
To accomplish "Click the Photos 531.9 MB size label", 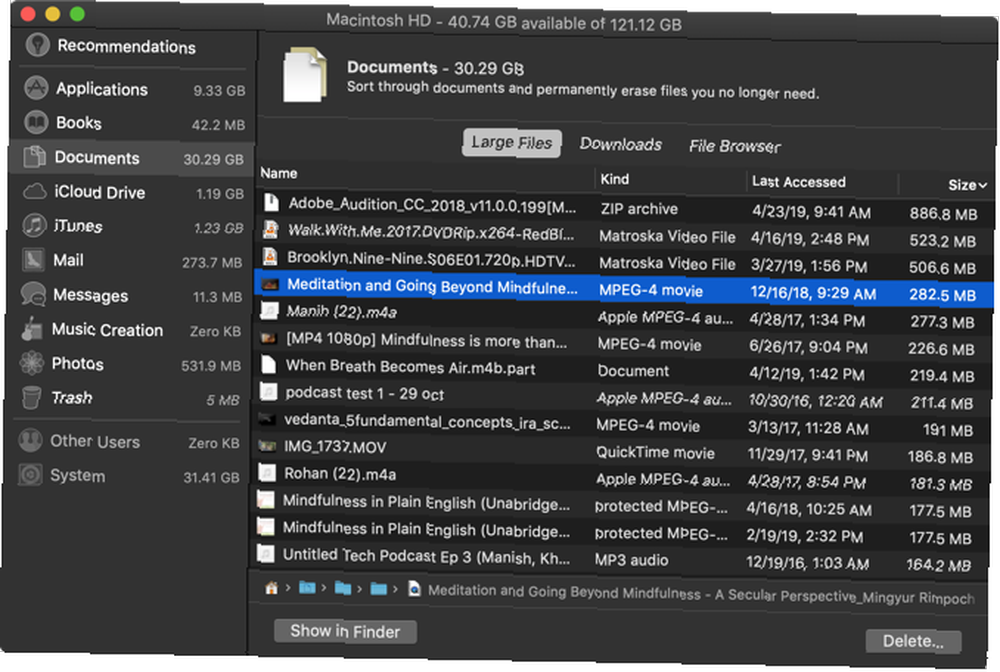I will click(x=211, y=365).
